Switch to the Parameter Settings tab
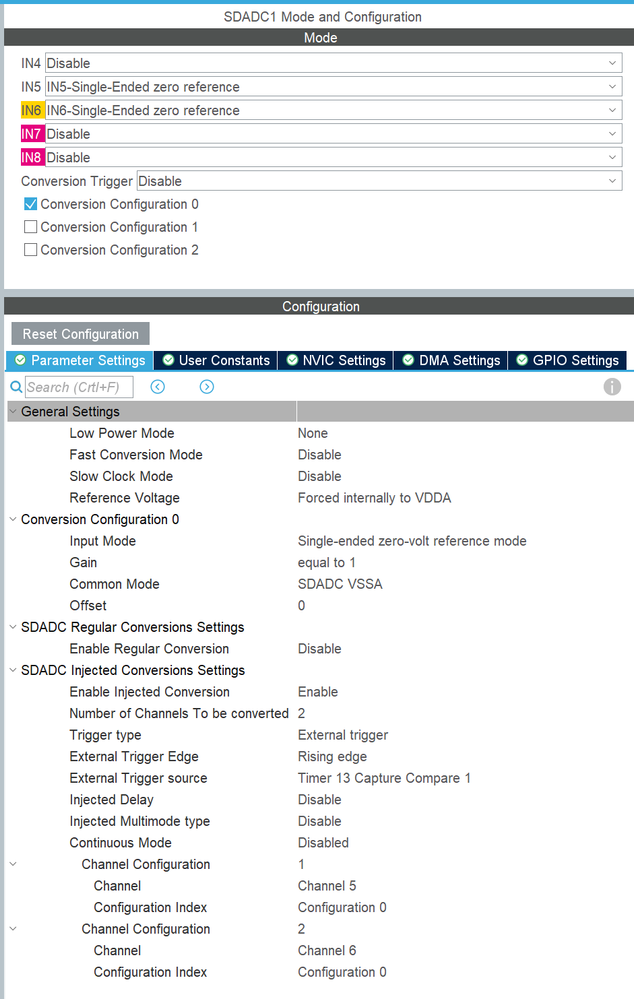Viewport: 634px width, 999px height. (x=80, y=360)
